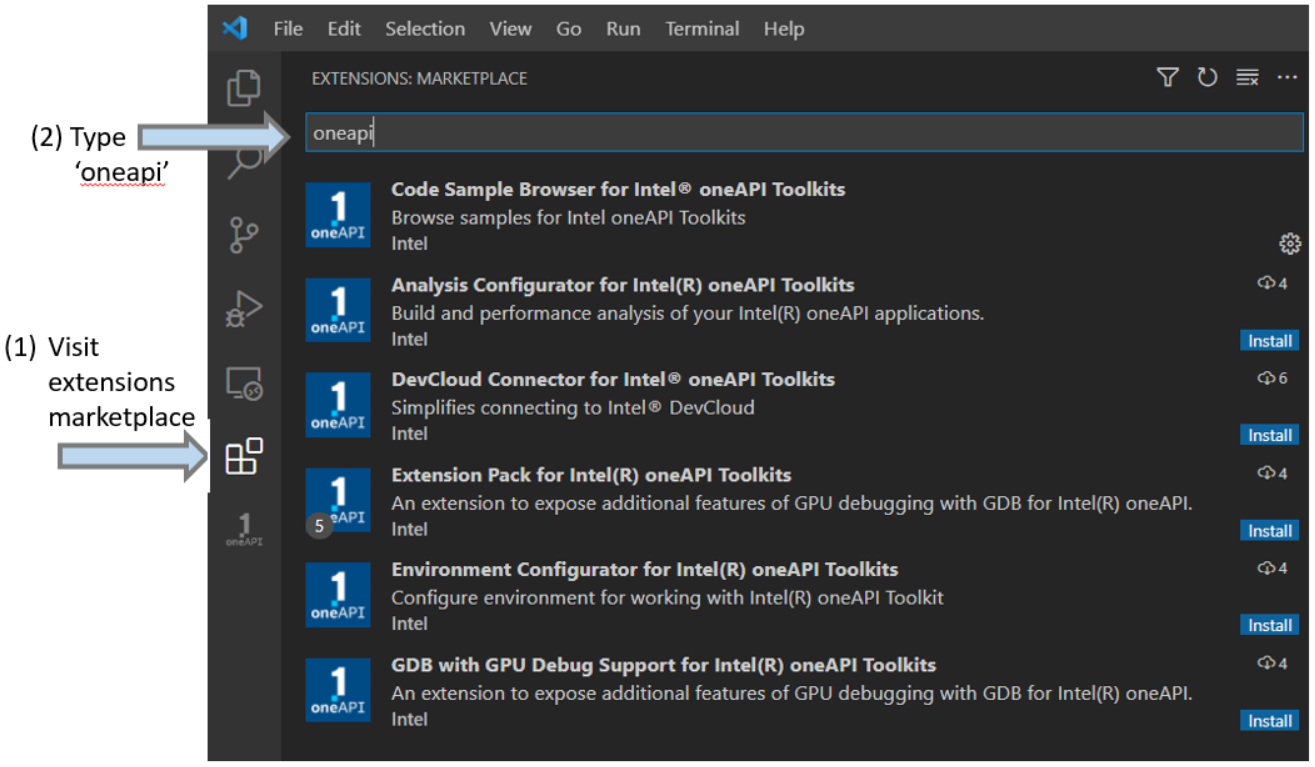Click 'Simplifies connecting to Intel DevCloud' description
This screenshot has width=1315, height=767.
coord(573,408)
